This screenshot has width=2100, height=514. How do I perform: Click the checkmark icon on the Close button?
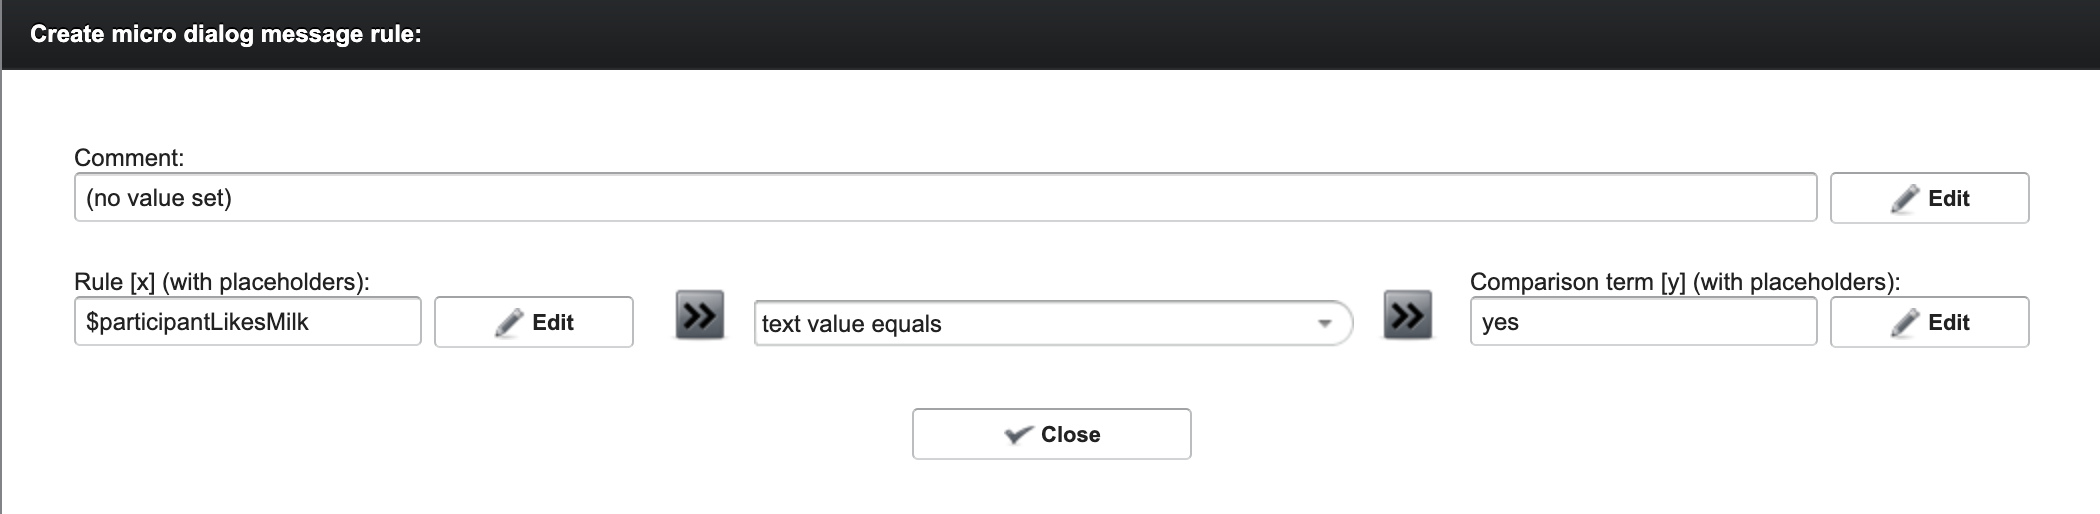tap(1018, 435)
